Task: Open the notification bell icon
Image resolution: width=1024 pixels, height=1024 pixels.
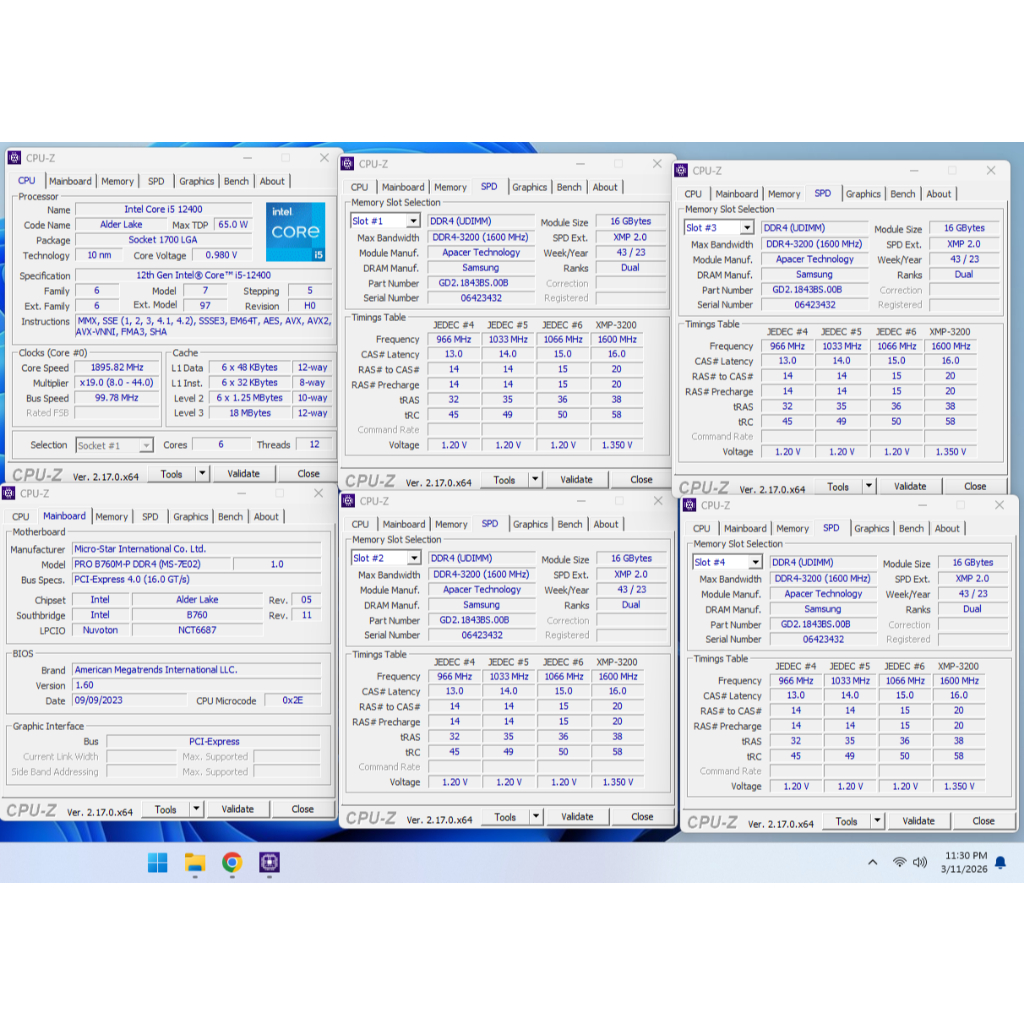Action: pyautogui.click(x=1000, y=862)
